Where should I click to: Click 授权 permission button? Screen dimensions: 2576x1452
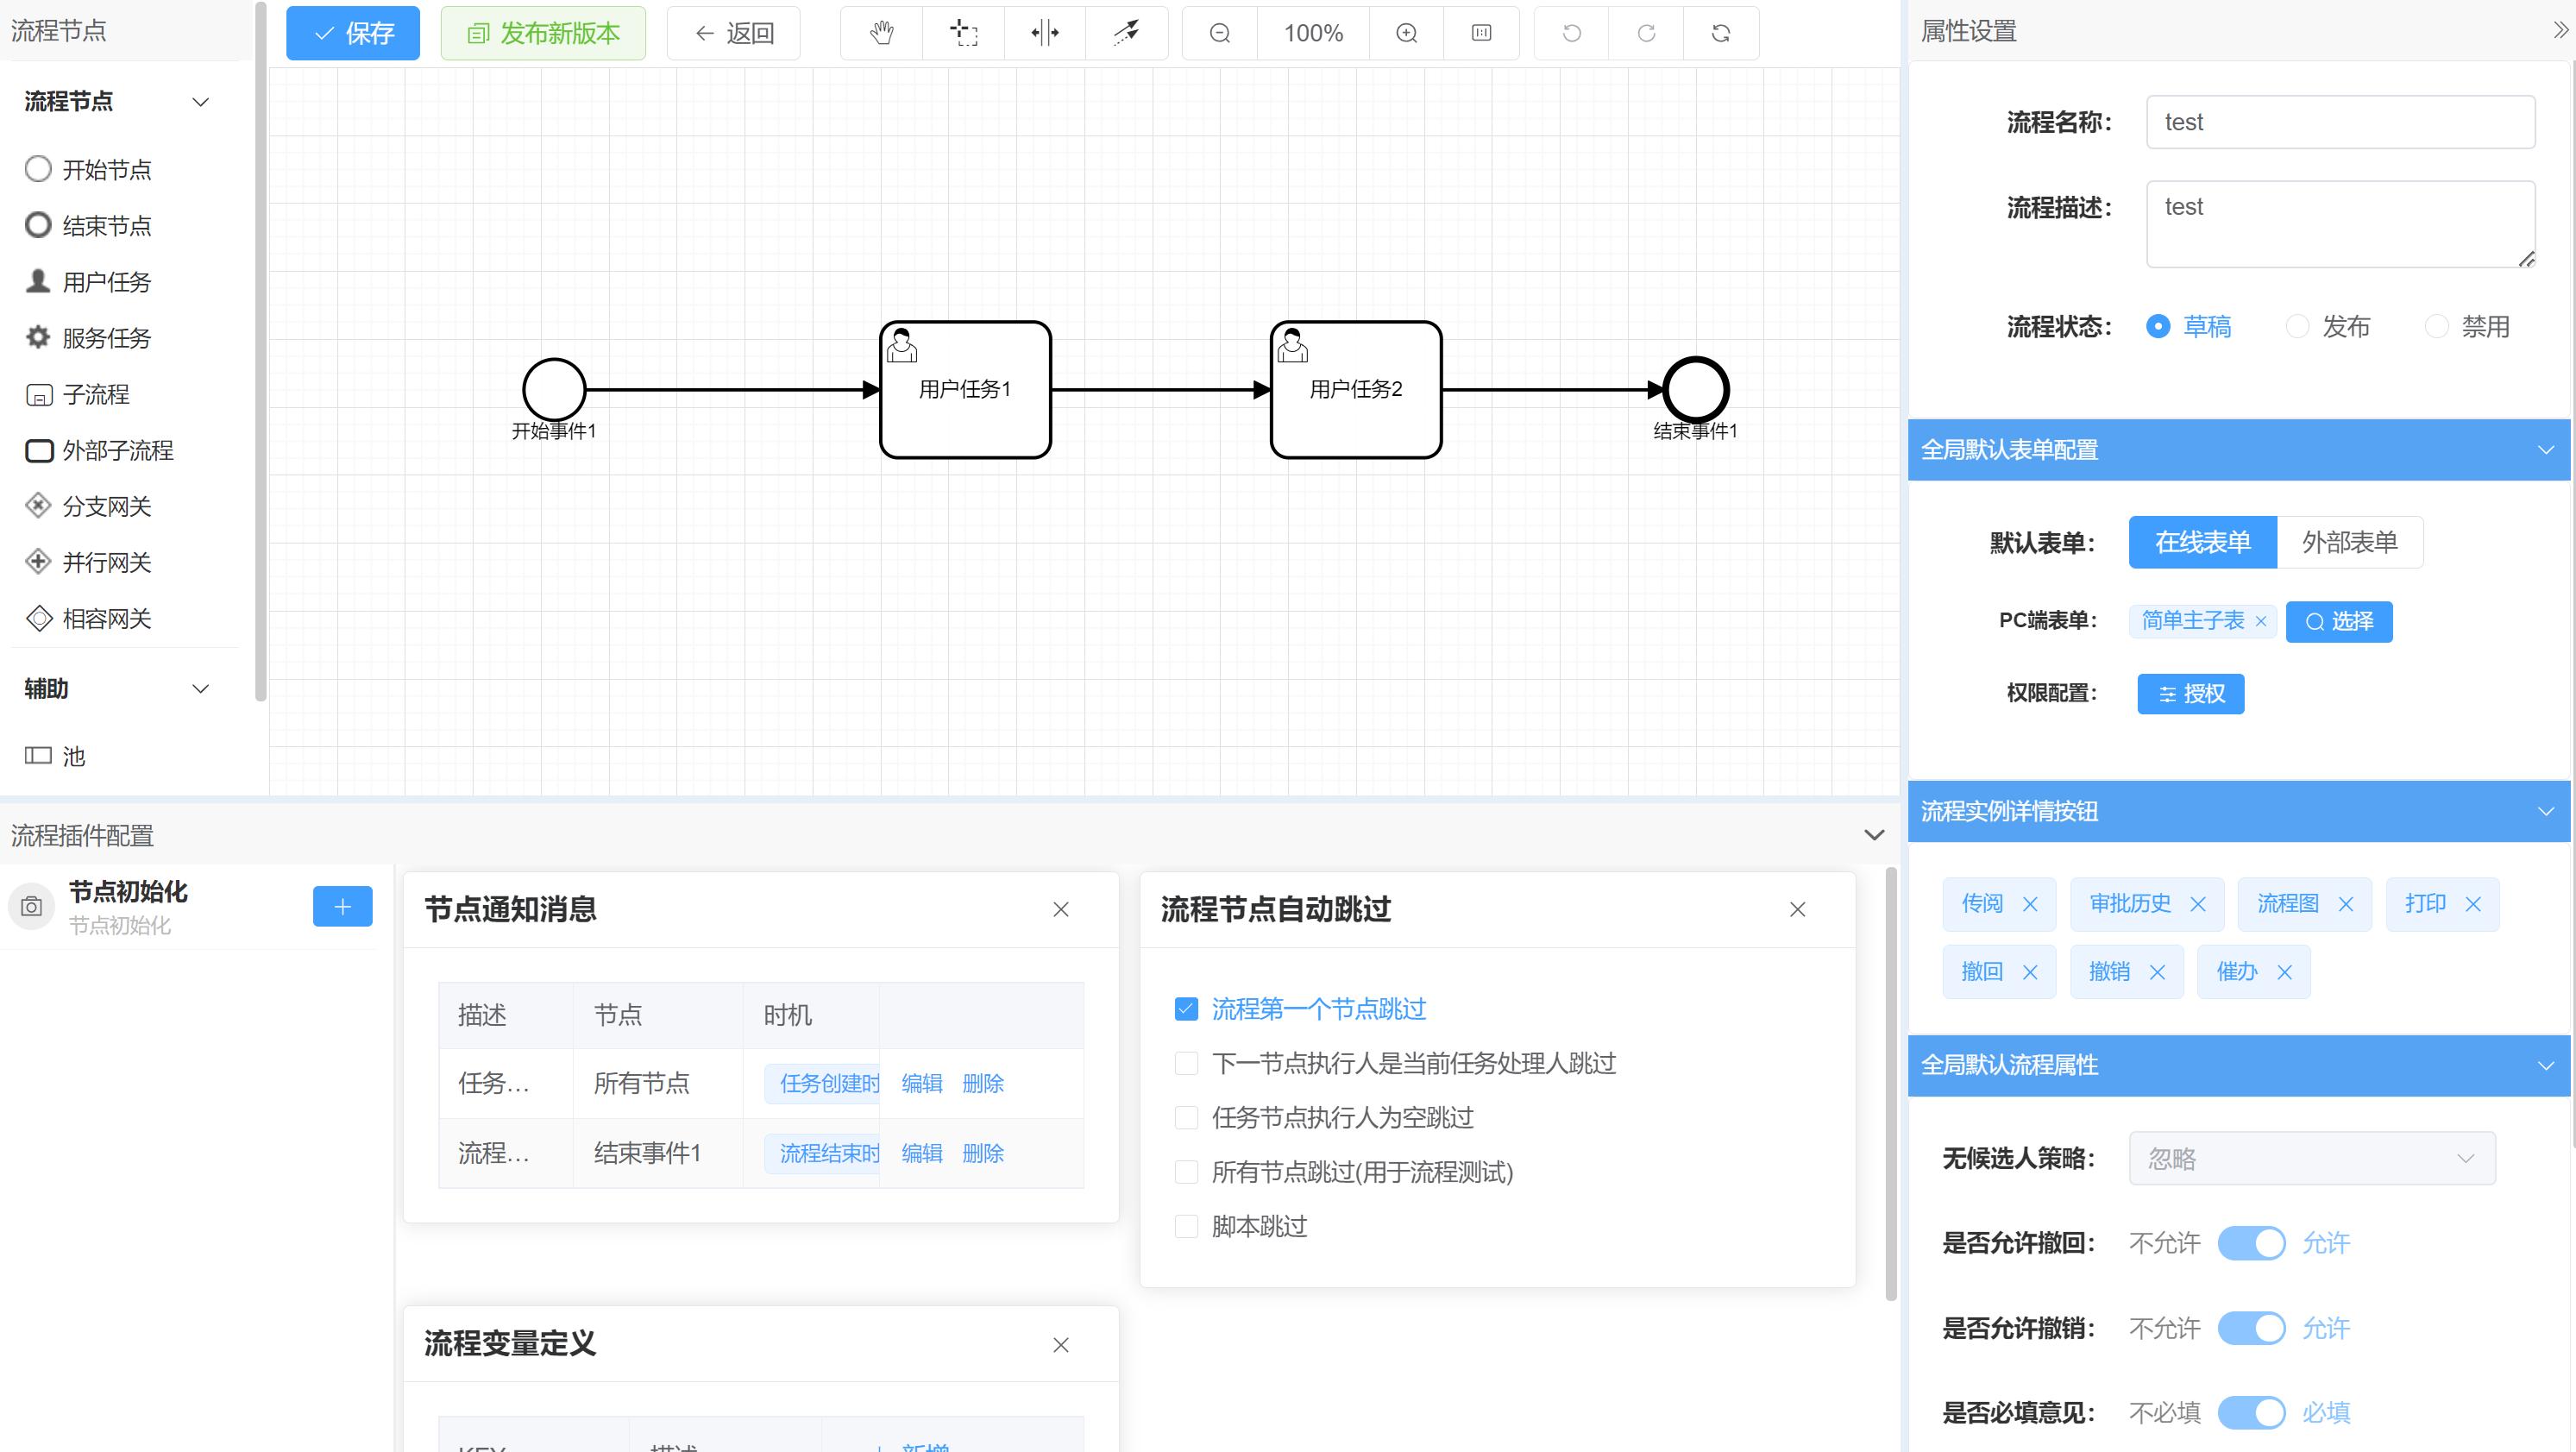(2190, 693)
